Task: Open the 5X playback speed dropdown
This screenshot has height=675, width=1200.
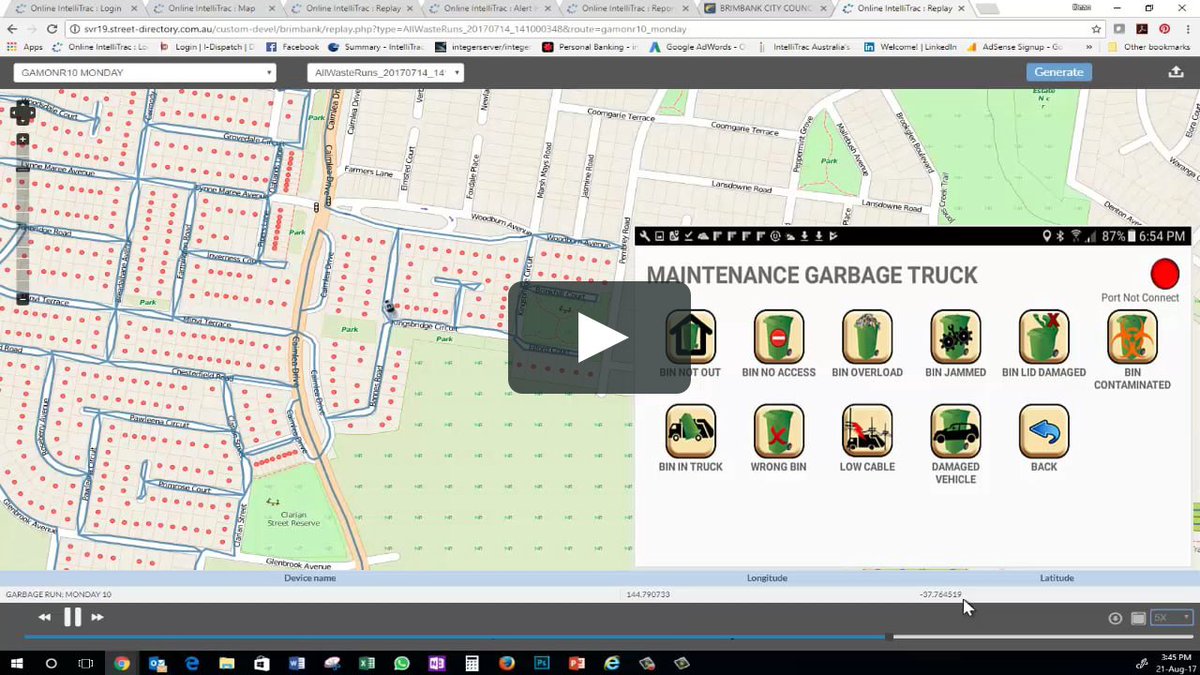Action: 1168,618
